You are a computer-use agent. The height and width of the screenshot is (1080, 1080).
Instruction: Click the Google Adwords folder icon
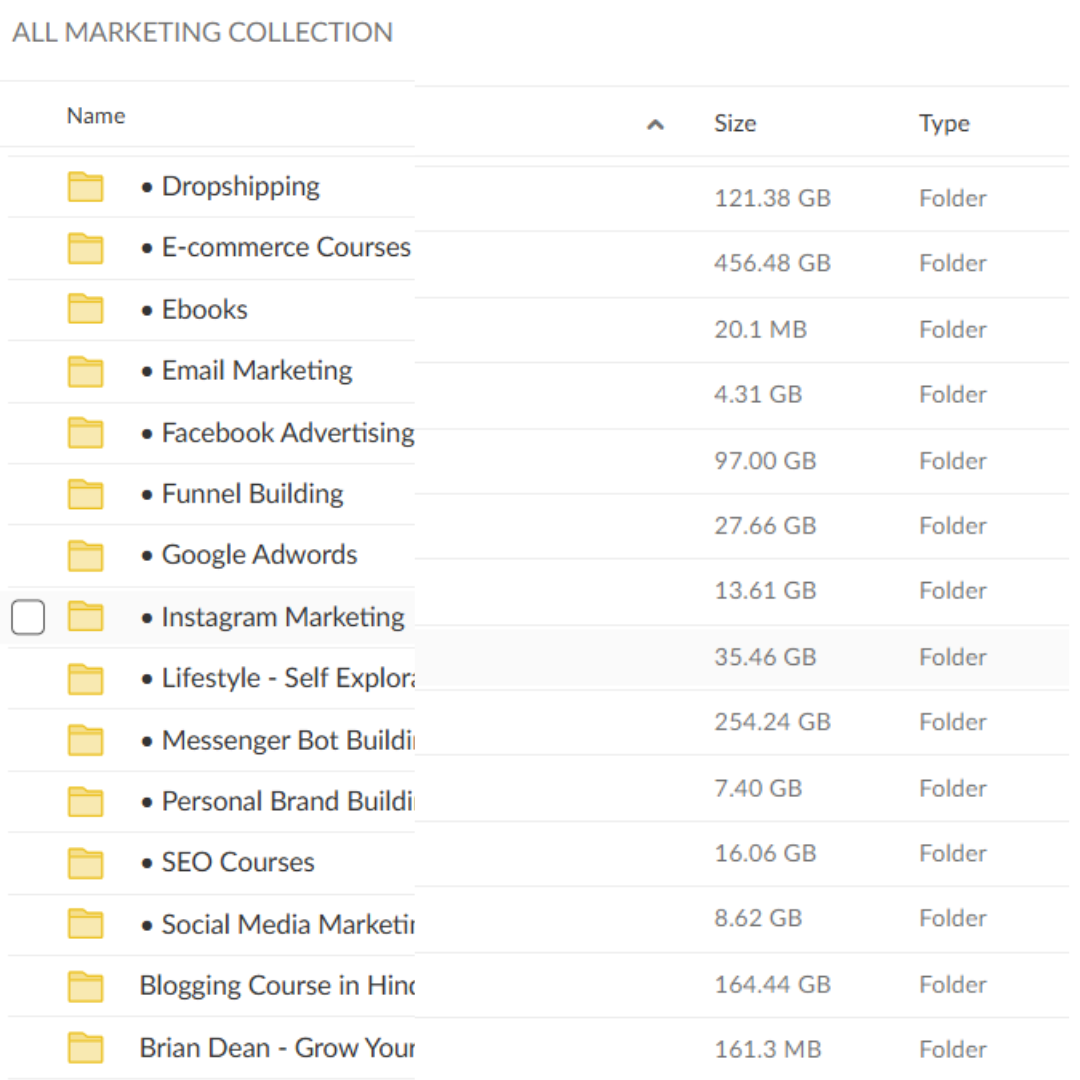pos(85,555)
